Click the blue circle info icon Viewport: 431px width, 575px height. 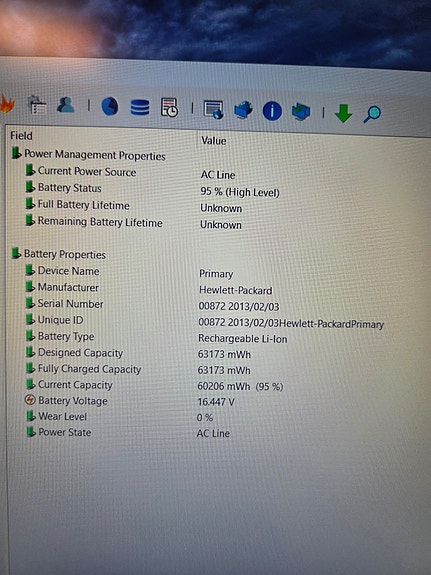tap(272, 111)
